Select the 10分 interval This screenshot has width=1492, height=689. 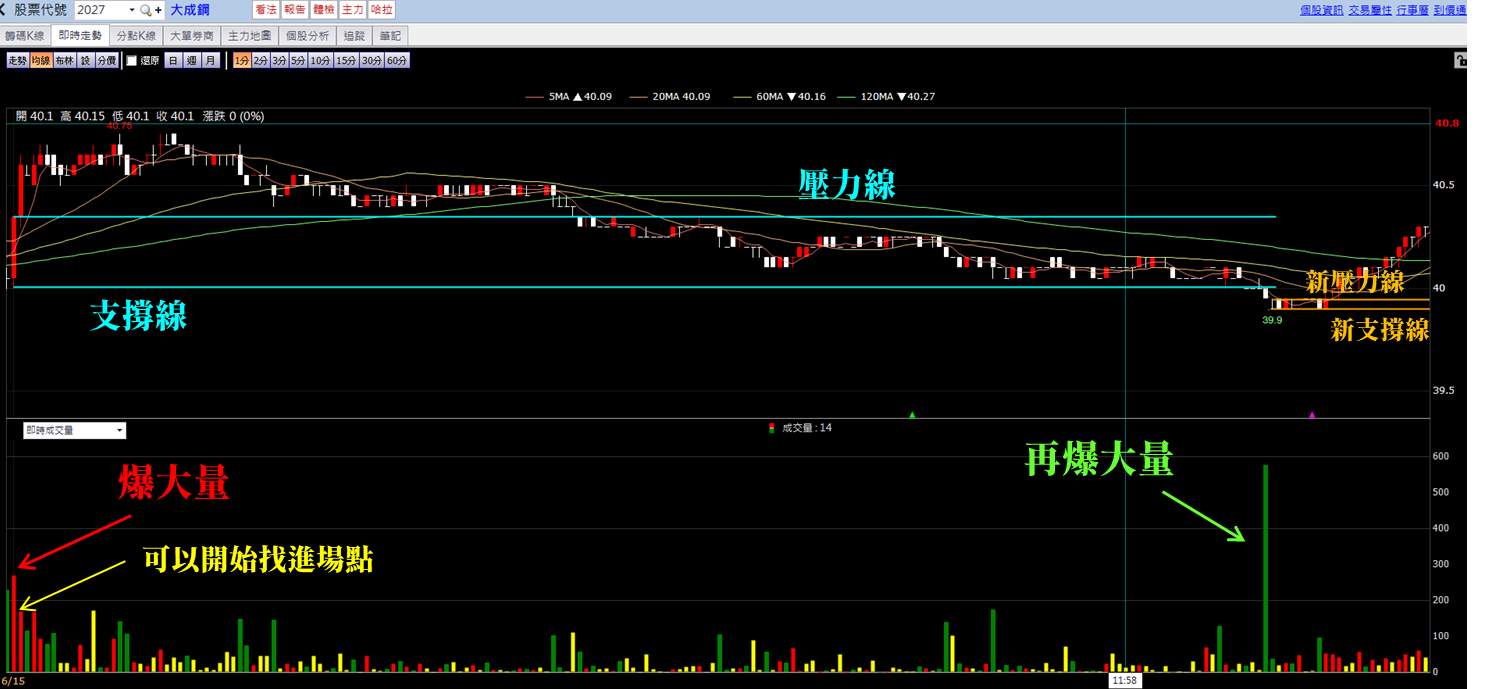coord(320,61)
